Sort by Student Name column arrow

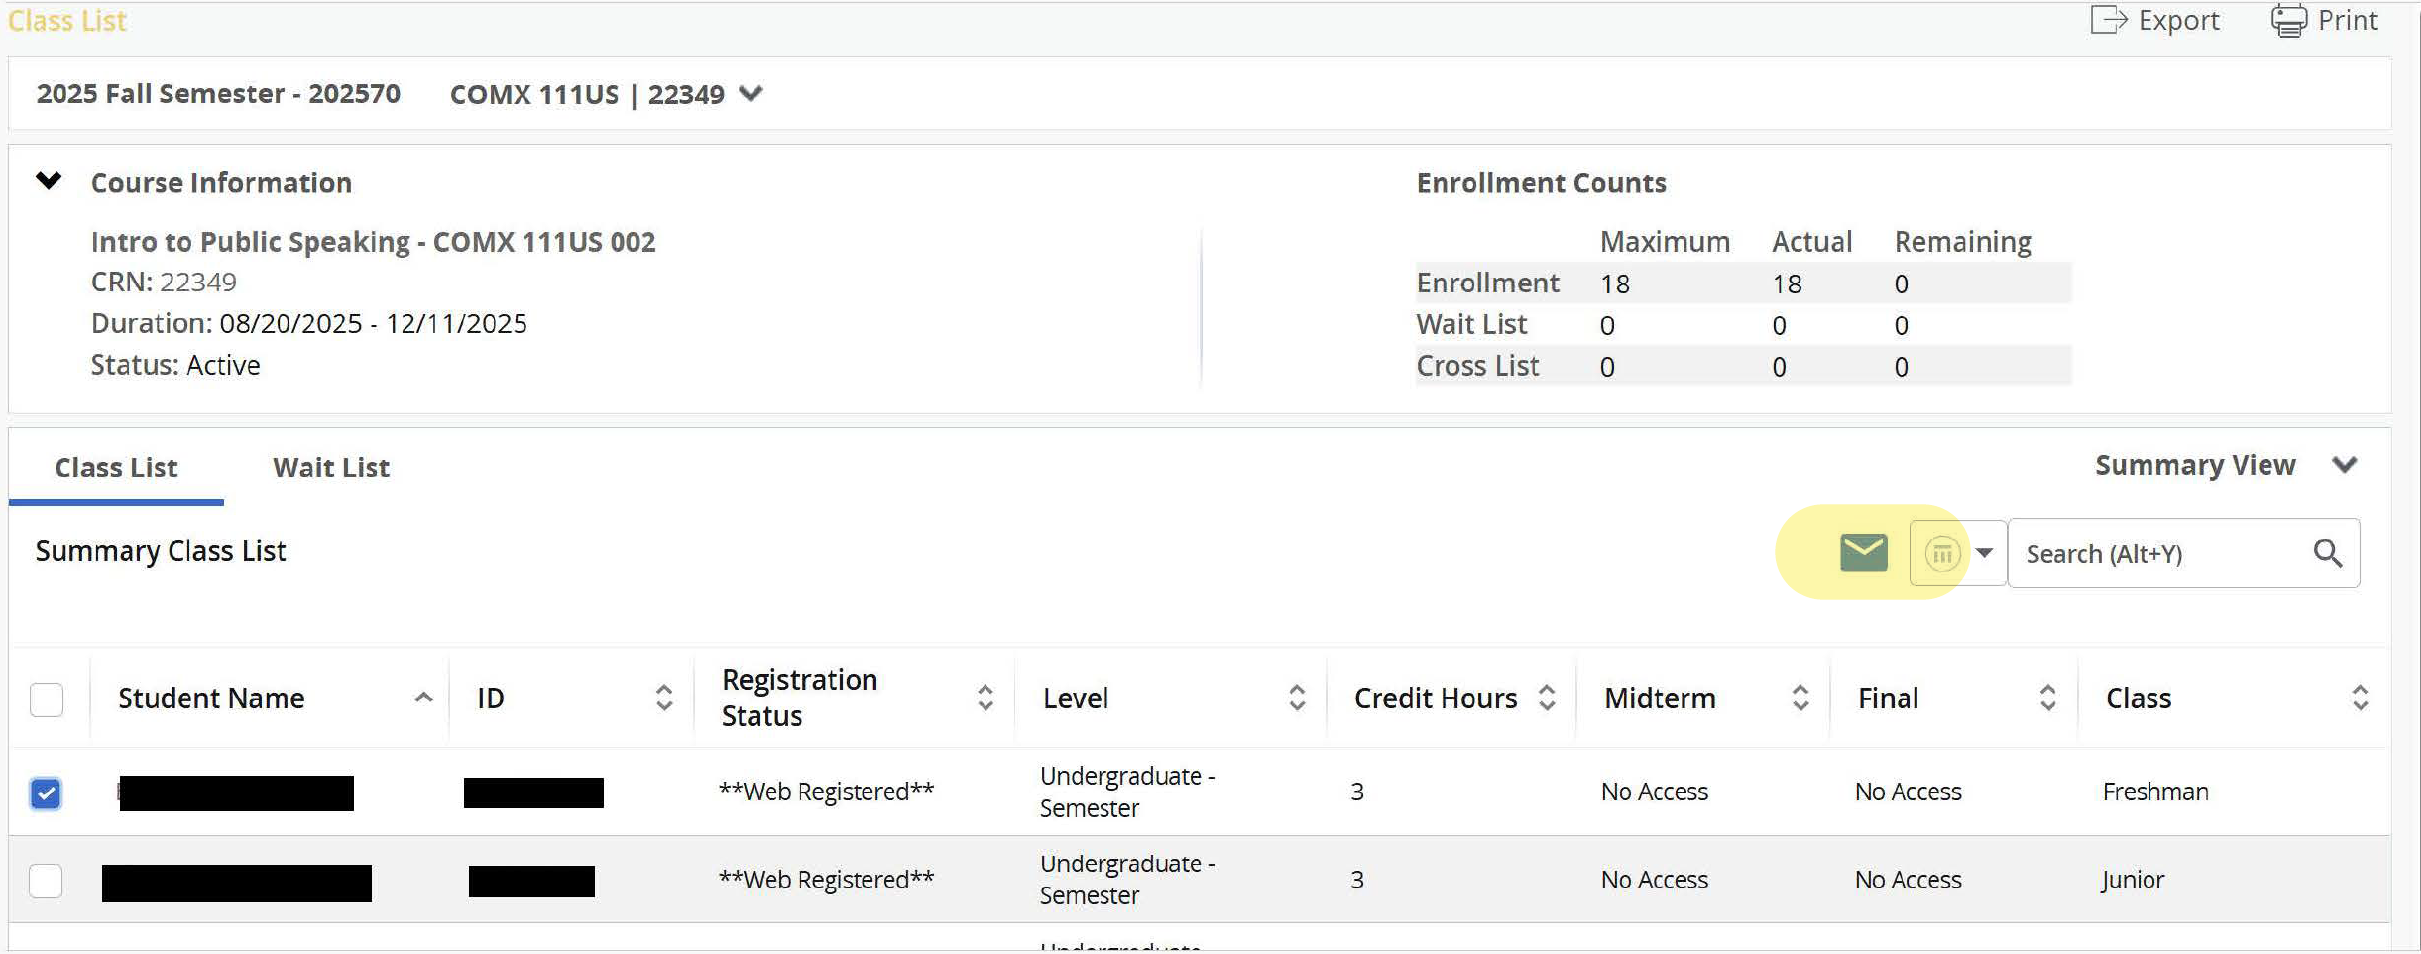point(423,698)
